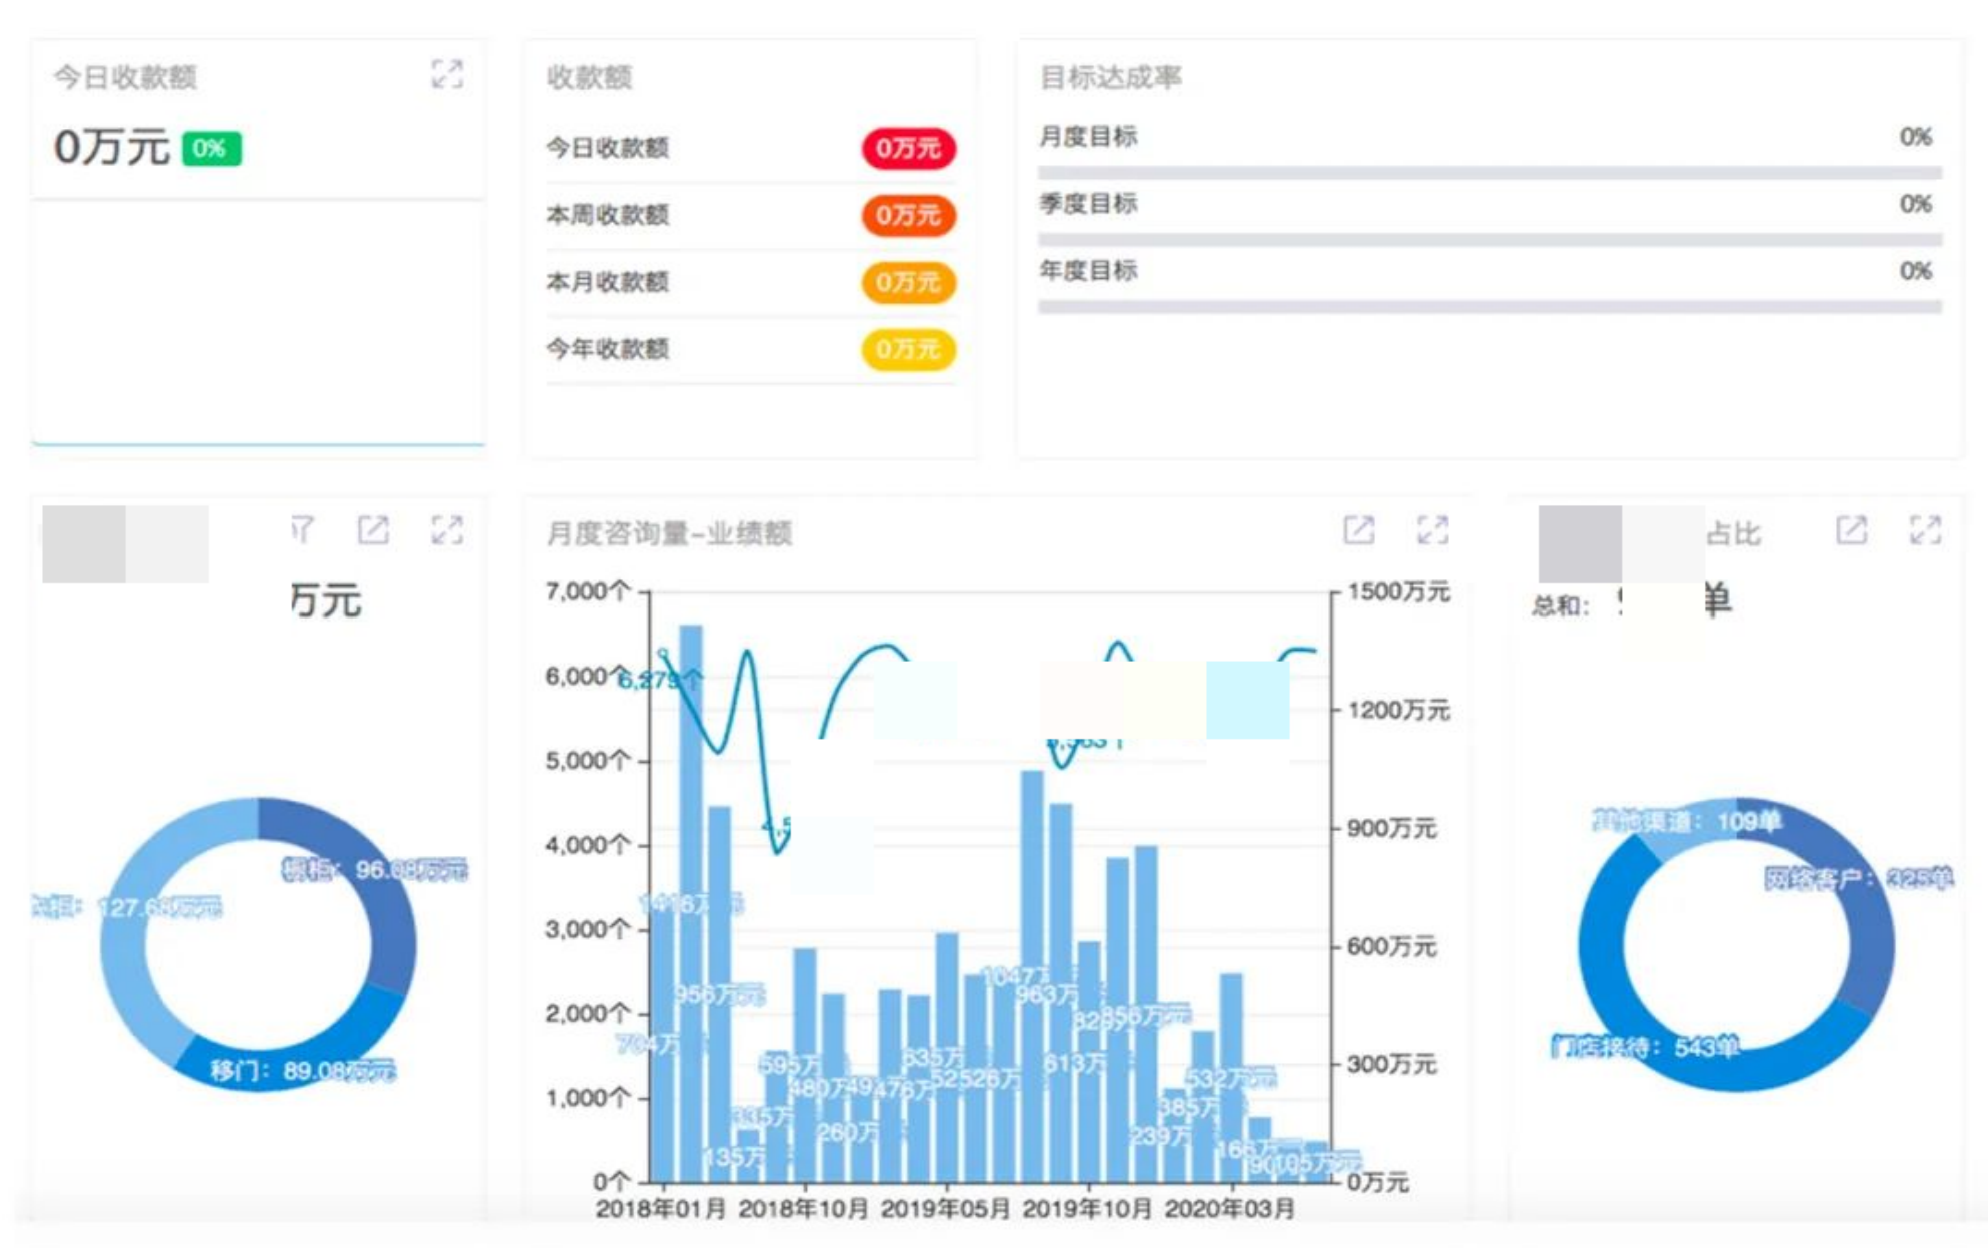Click the 本月收款额 row label

click(607, 282)
